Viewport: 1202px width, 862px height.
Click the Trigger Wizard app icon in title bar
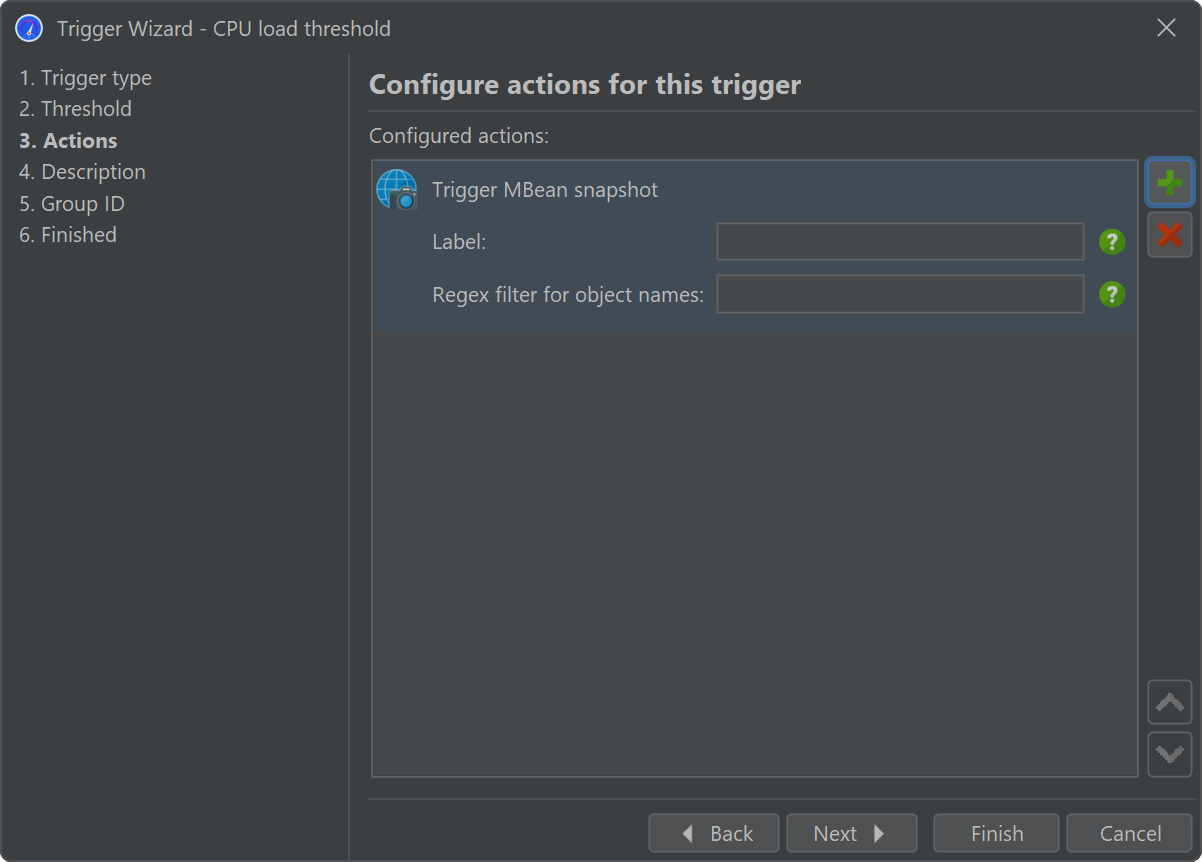tap(29, 28)
